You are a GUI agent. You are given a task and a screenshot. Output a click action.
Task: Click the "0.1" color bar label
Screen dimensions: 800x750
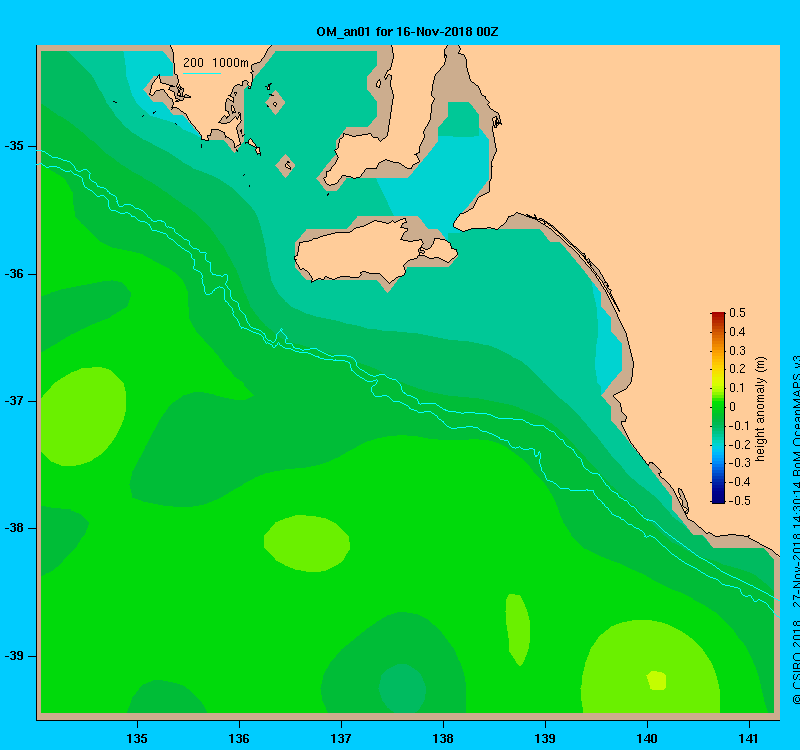click(737, 388)
